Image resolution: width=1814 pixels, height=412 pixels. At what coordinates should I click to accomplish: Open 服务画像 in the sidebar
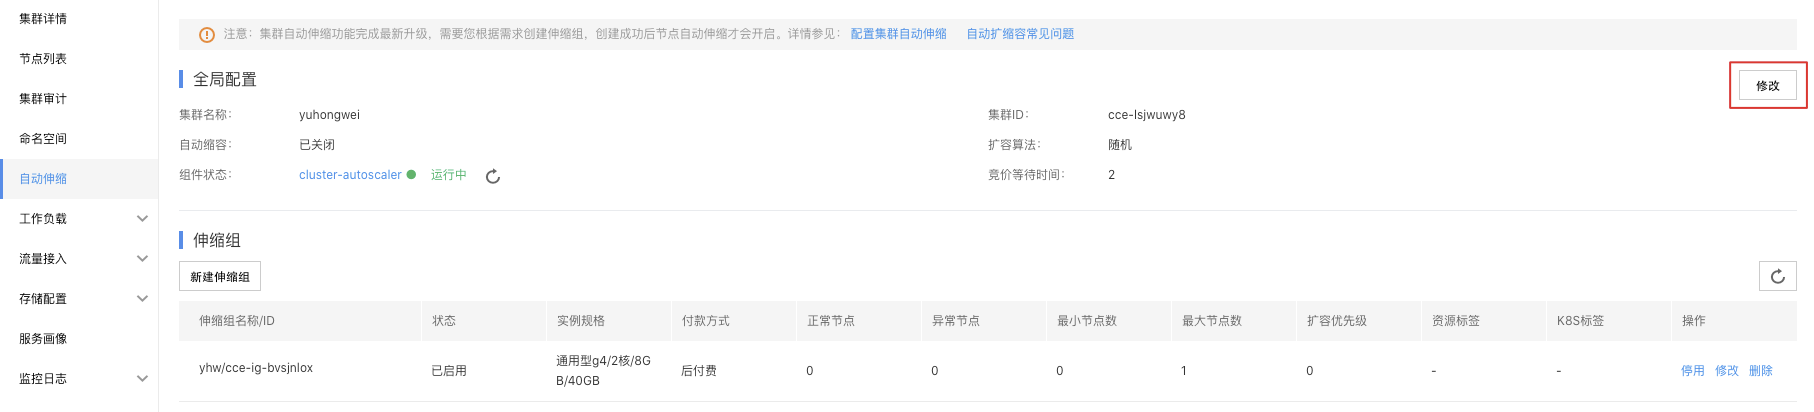click(x=43, y=338)
